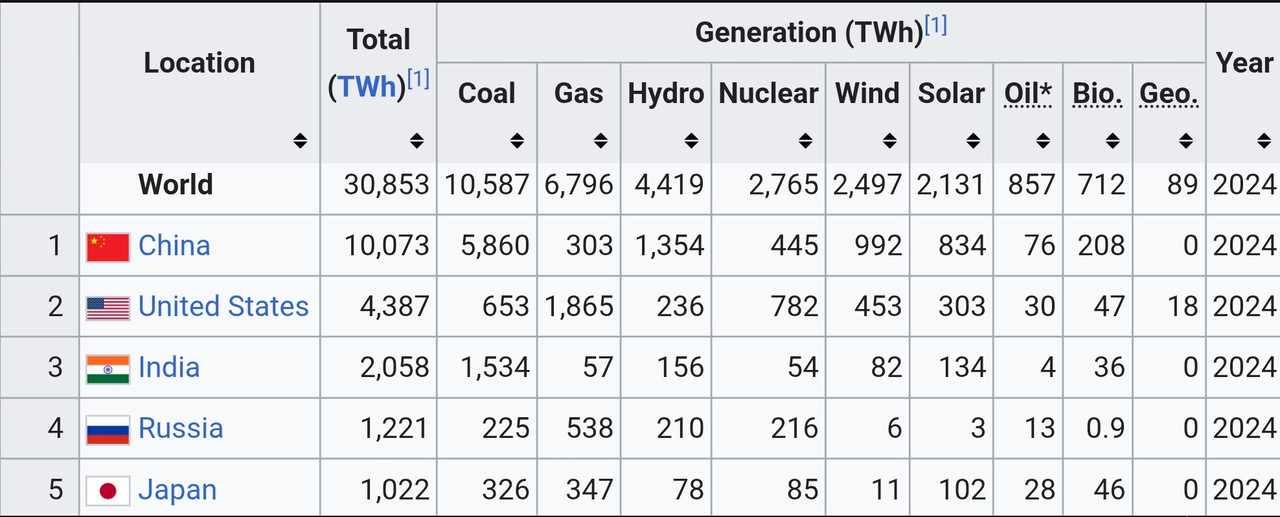
Task: Click the Oil* abbreviation header
Action: [x=1028, y=93]
